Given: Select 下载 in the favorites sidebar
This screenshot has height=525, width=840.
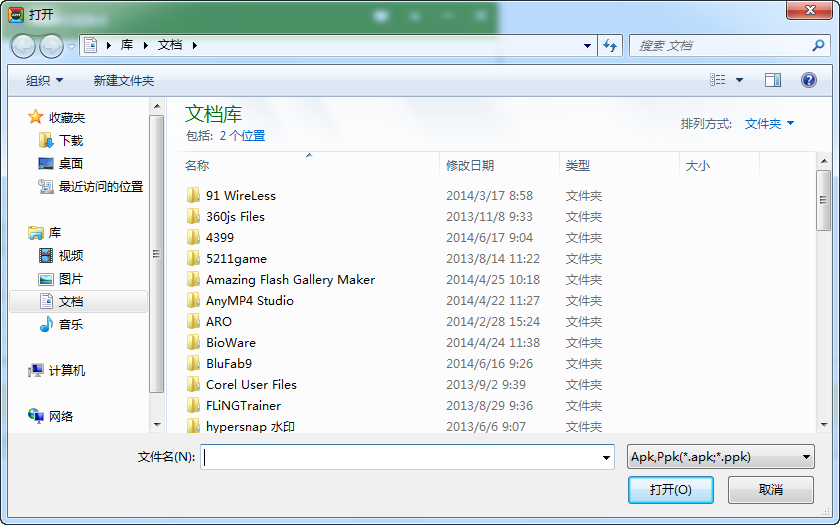Looking at the screenshot, I should pyautogui.click(x=70, y=141).
